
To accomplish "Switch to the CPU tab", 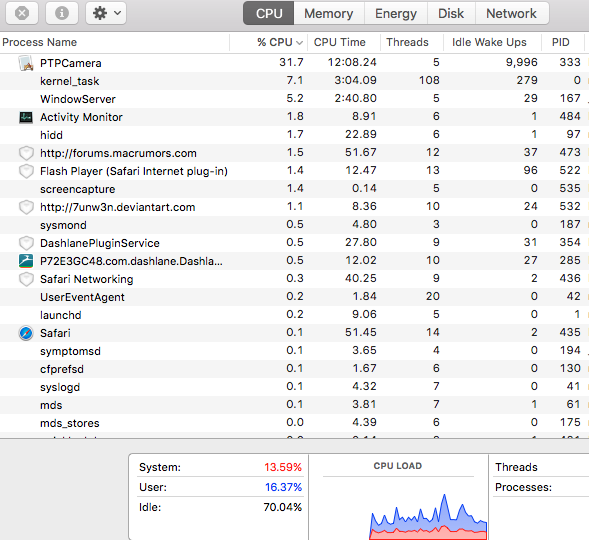I will 269,14.
